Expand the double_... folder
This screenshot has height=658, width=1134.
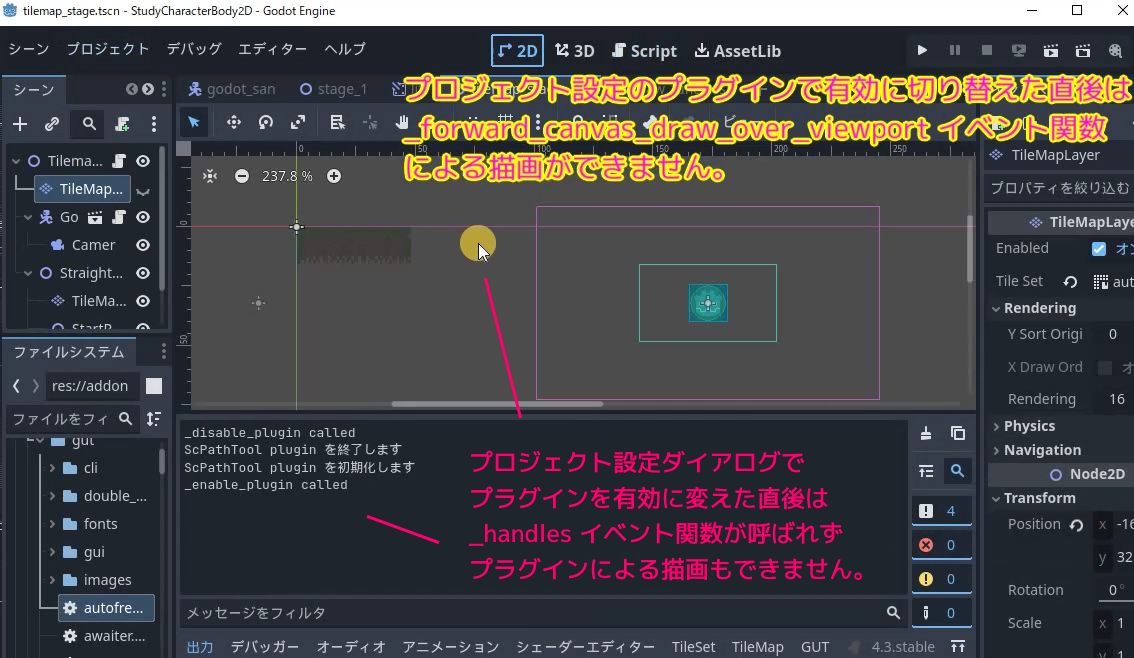[x=52, y=496]
